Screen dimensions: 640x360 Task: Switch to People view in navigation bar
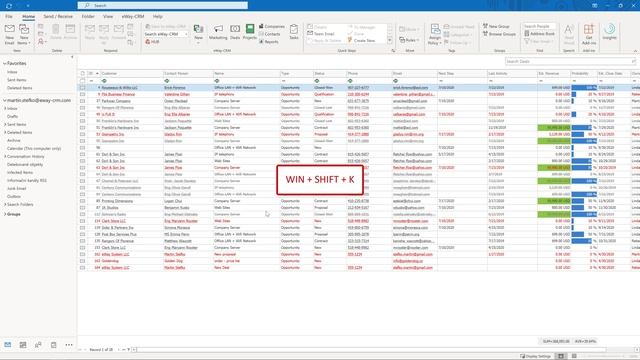[x=38, y=345]
